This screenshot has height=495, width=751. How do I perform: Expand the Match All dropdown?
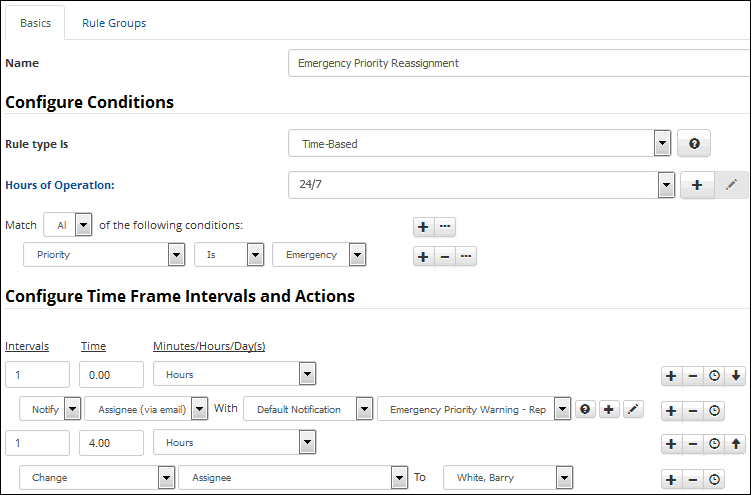tap(68, 225)
